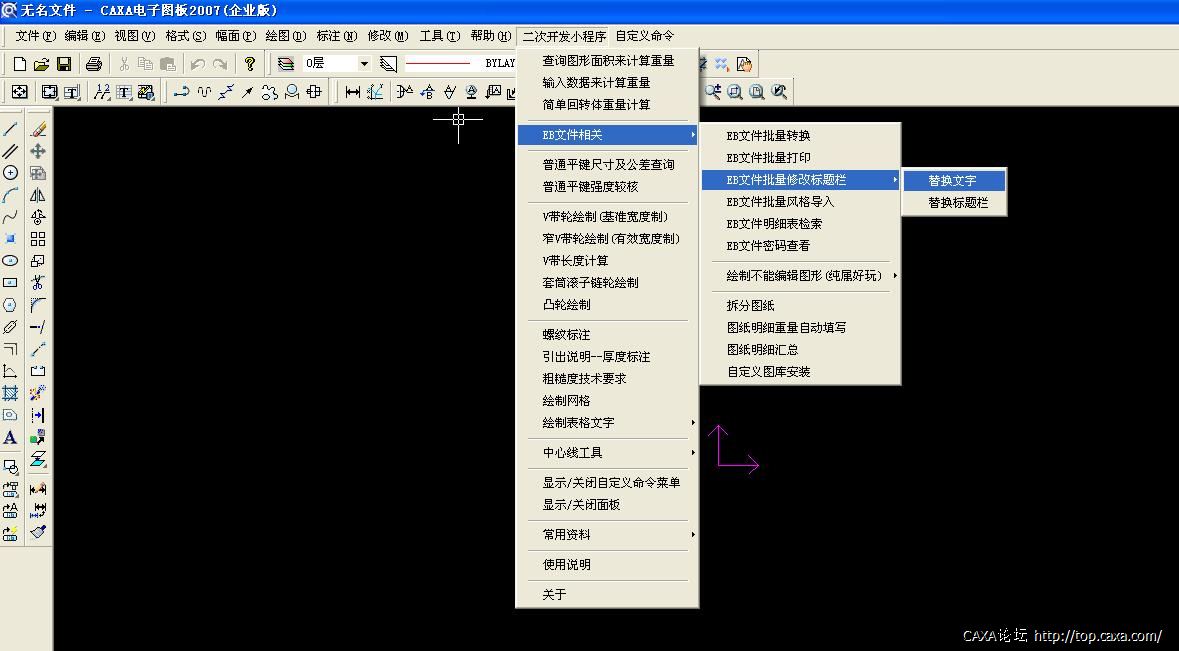Click the red line type preview
Screen dimensions: 1179x651
[438, 63]
